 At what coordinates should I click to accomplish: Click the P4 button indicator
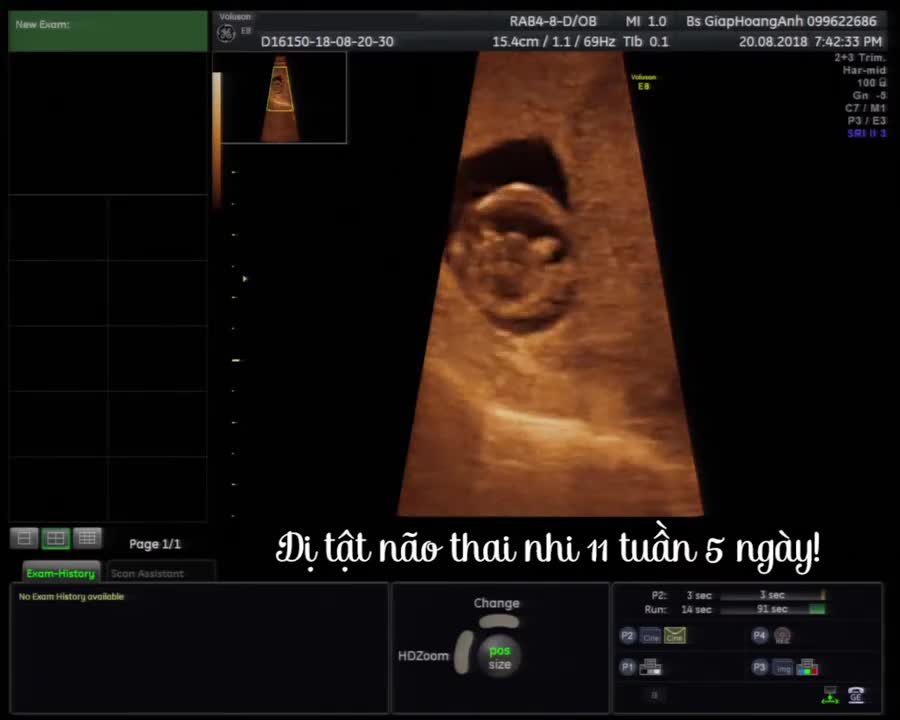759,635
